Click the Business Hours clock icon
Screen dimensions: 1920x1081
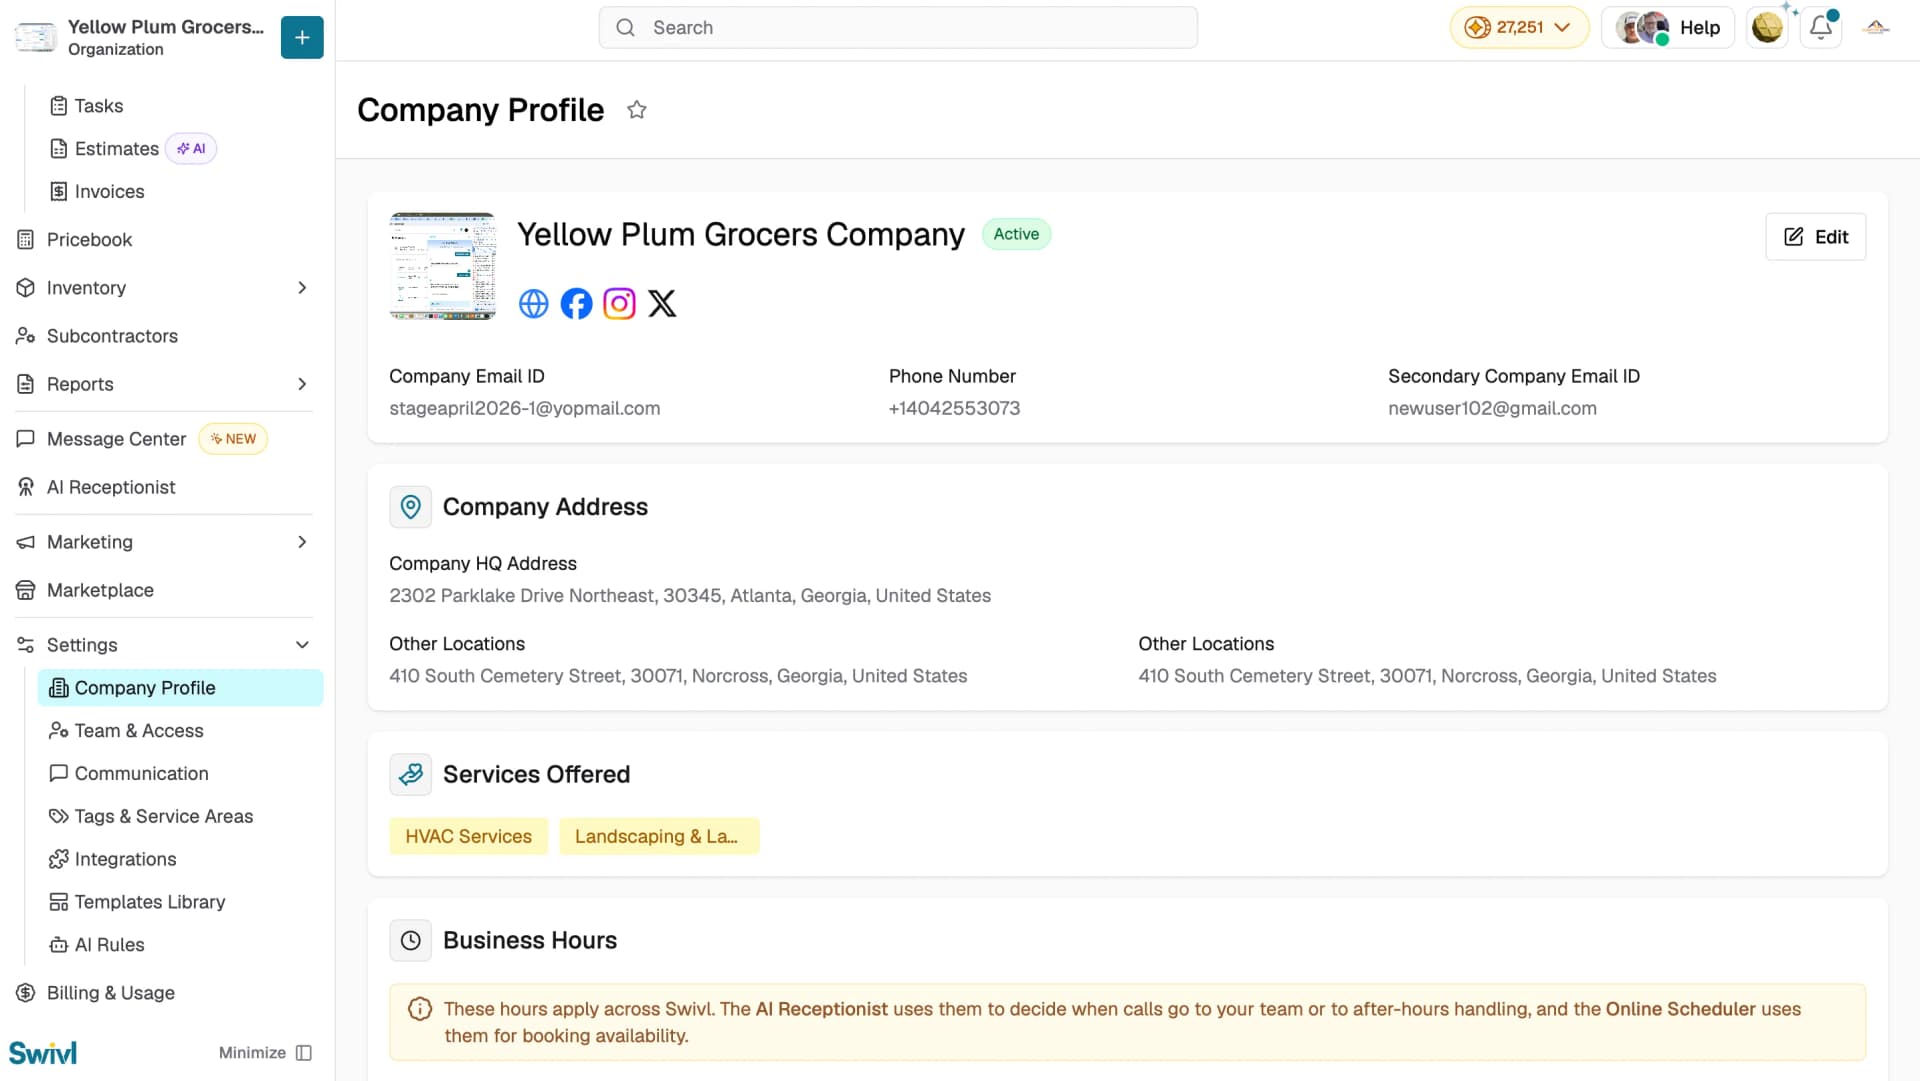tap(410, 940)
